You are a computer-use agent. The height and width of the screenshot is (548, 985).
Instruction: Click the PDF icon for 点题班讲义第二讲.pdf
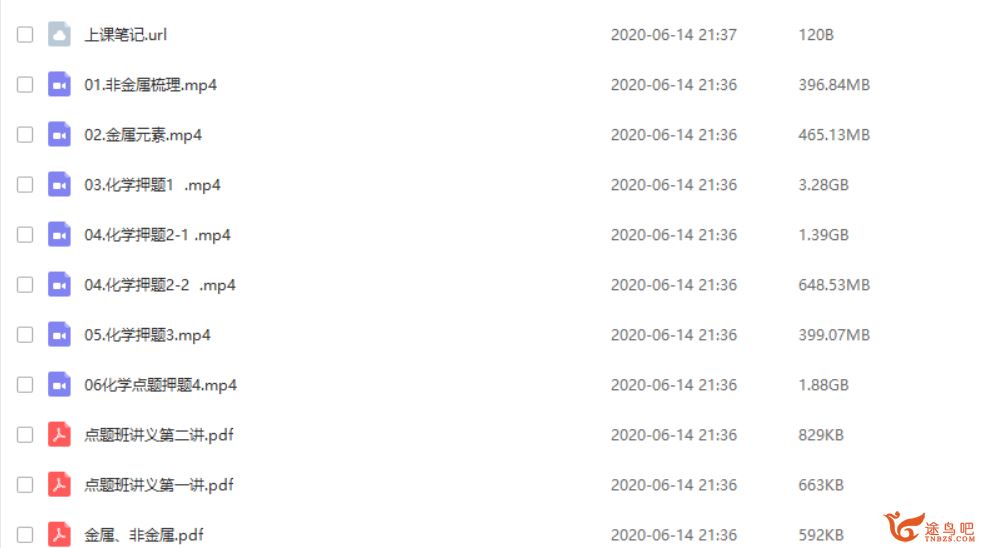(59, 434)
